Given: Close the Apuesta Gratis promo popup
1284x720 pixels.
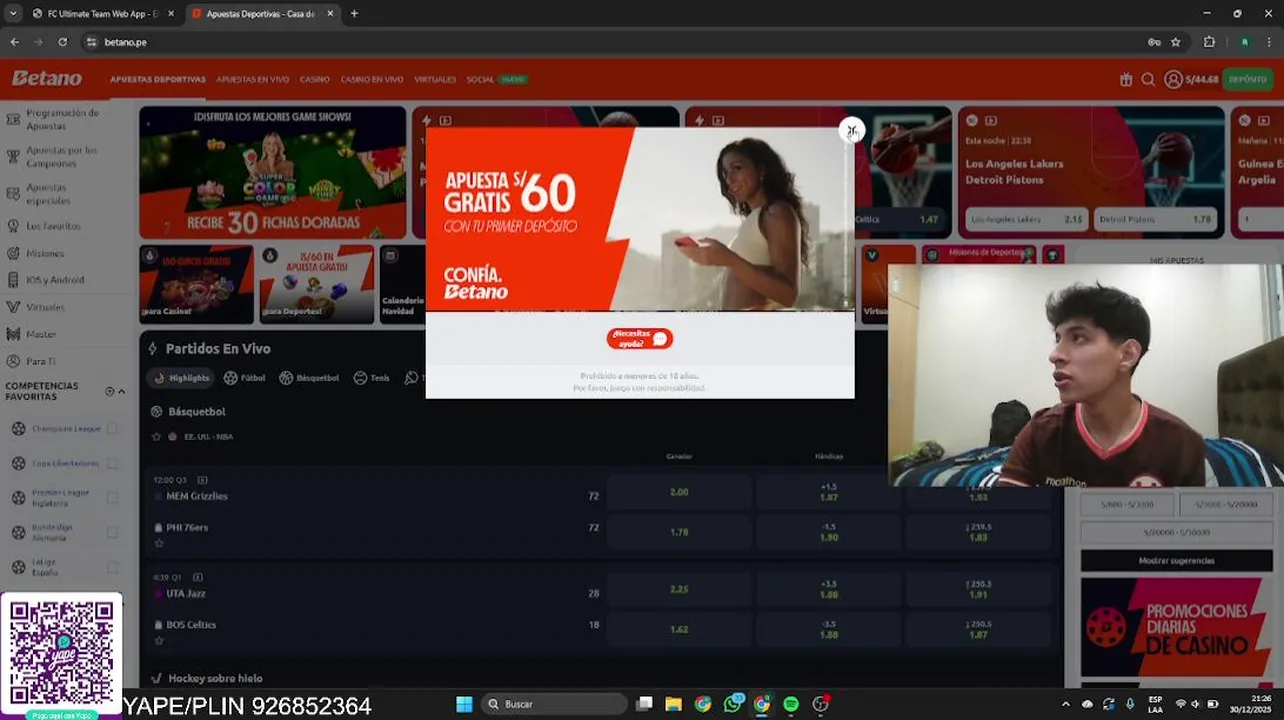Looking at the screenshot, I should pos(851,130).
